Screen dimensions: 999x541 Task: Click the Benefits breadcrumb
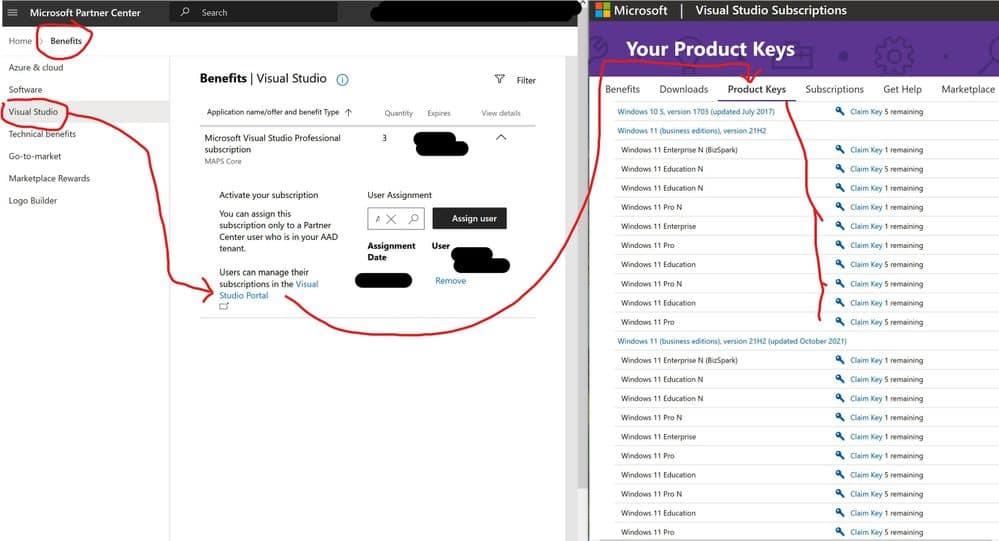coord(66,41)
